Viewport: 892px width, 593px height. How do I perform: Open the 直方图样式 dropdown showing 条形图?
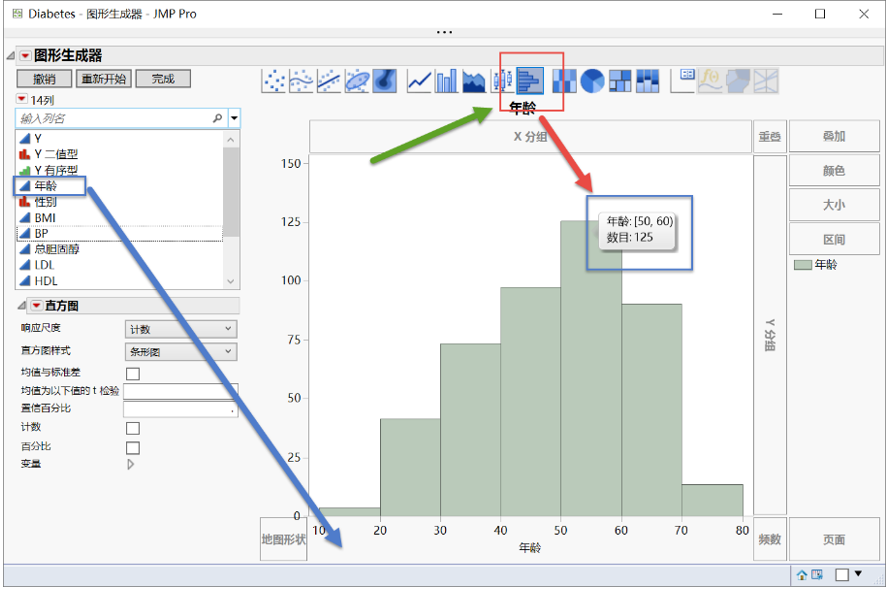(x=181, y=351)
